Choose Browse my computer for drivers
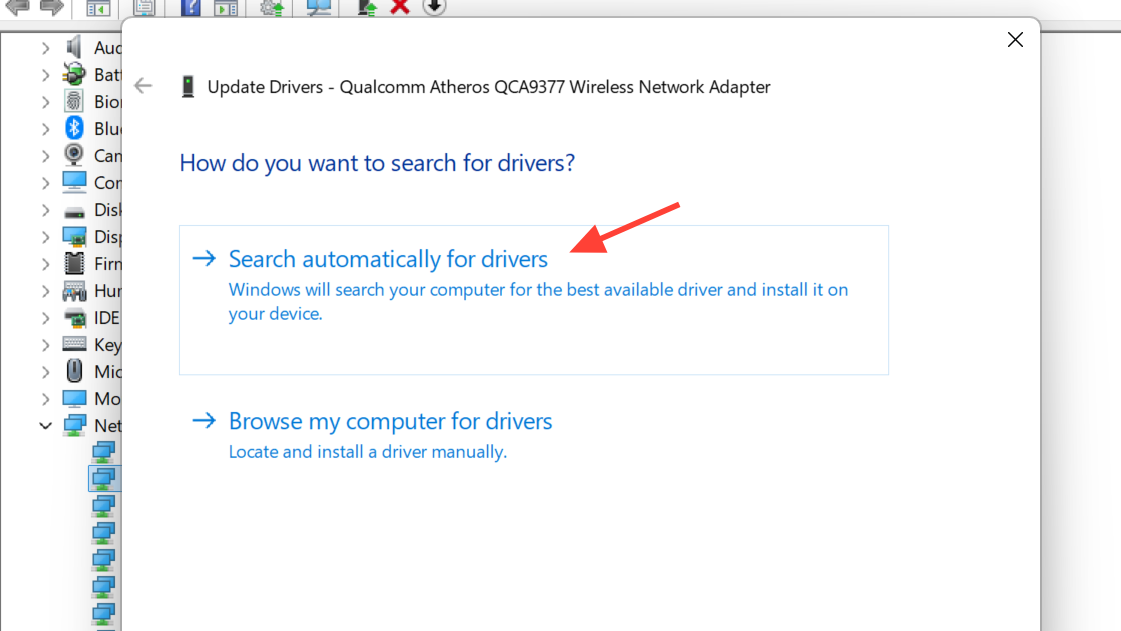The image size is (1121, 631). pyautogui.click(x=390, y=421)
